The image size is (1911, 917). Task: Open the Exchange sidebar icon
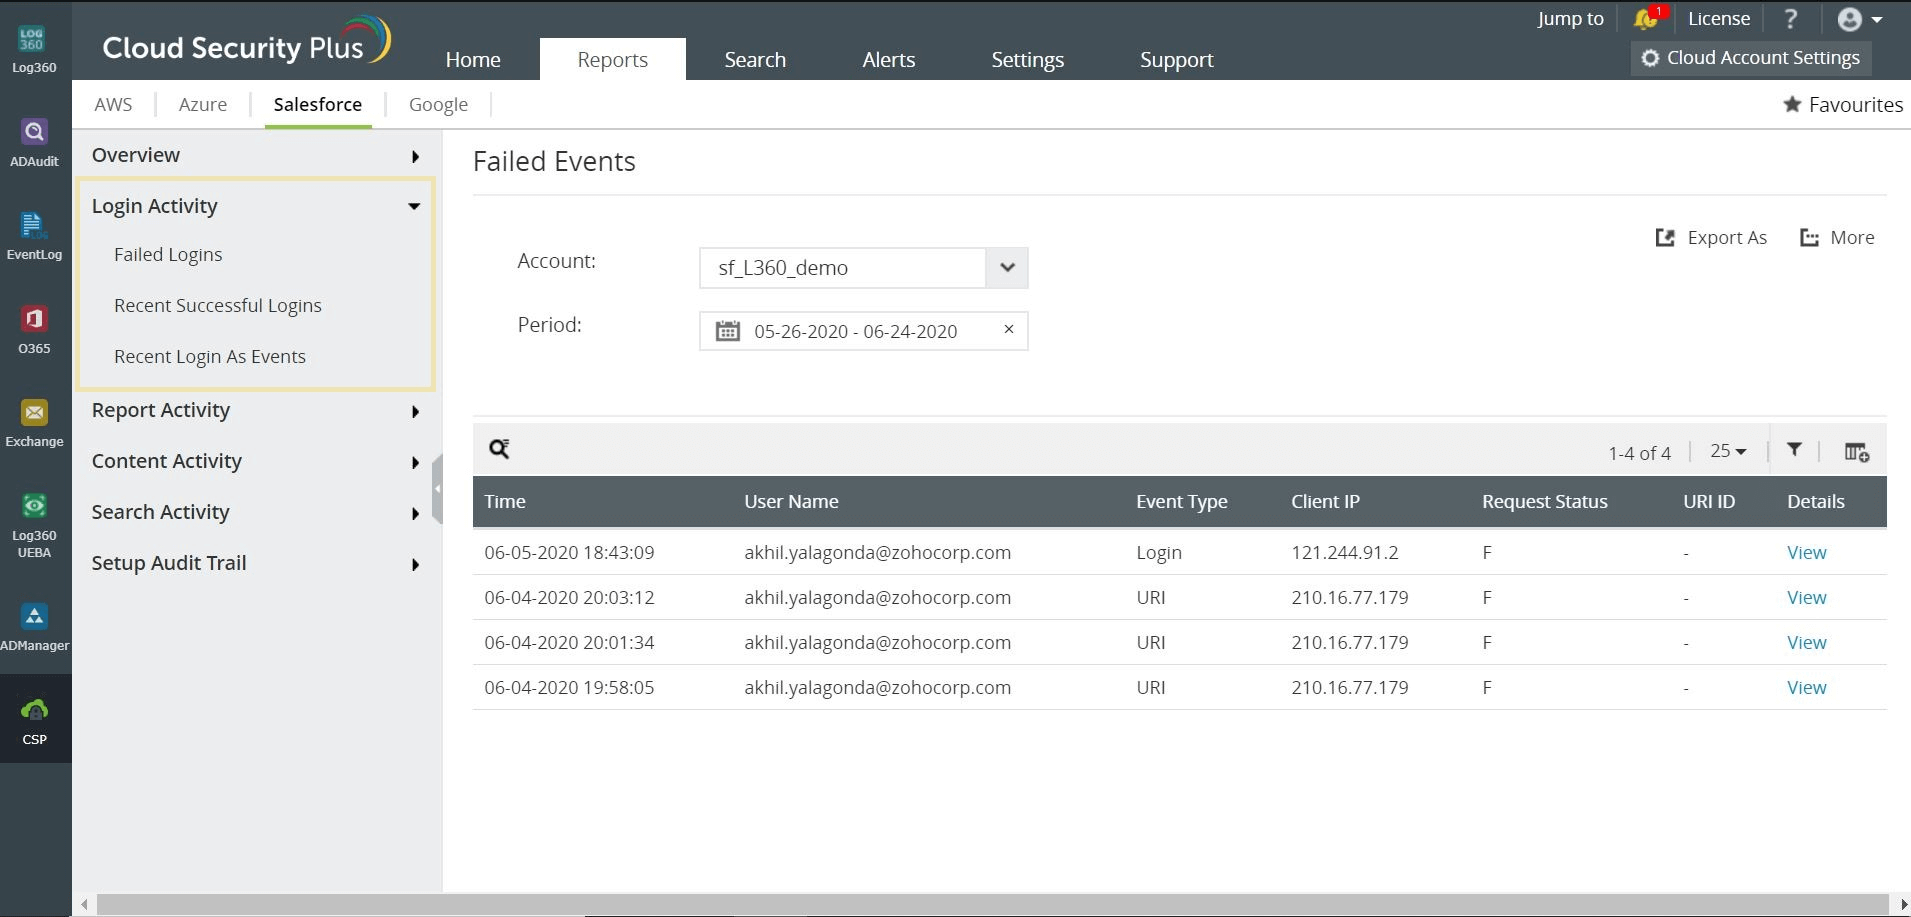tap(34, 424)
